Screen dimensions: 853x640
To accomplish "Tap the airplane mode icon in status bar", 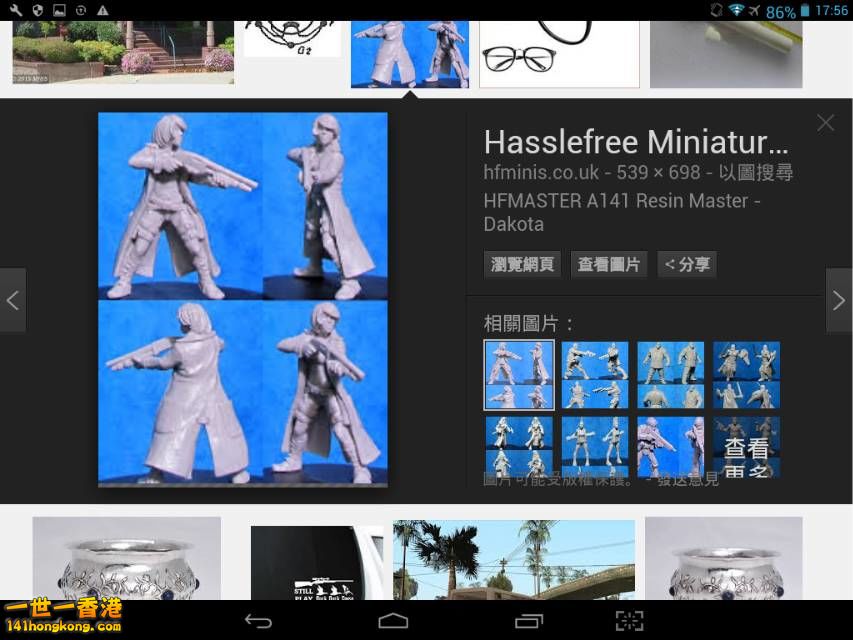I will tap(754, 10).
